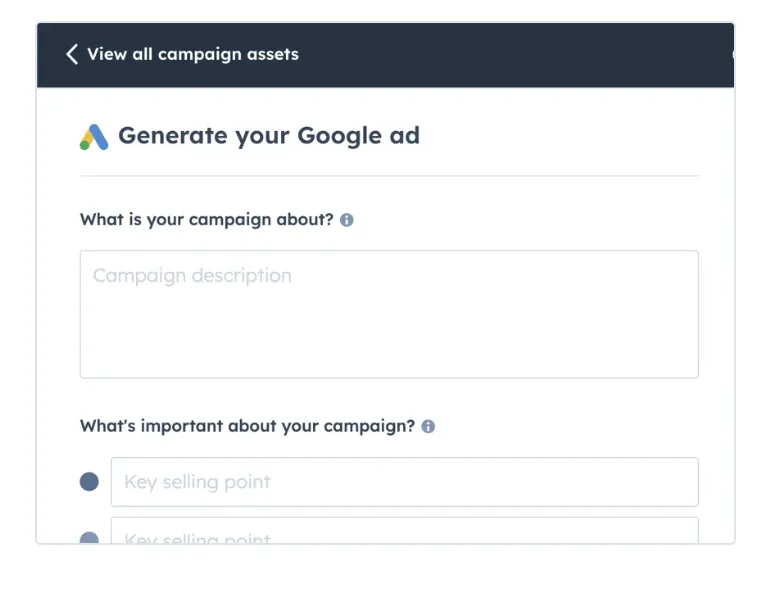Click the 'Campaign description' placeholder text
Screen dimensions: 778x598
[192, 276]
